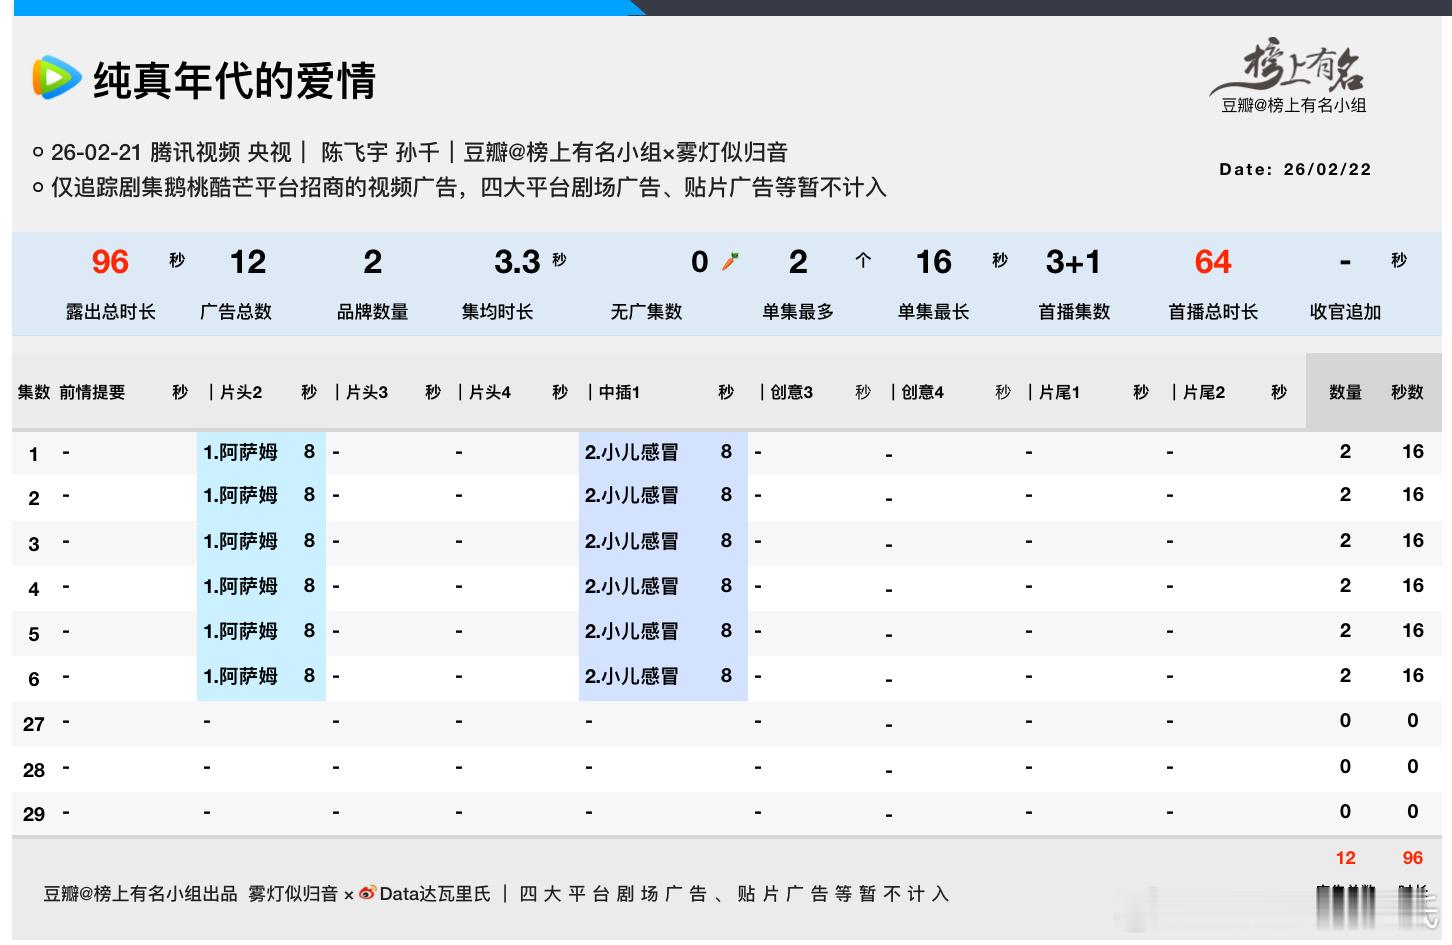Click the 收官追加 label
The image size is (1452, 945).
[1346, 312]
